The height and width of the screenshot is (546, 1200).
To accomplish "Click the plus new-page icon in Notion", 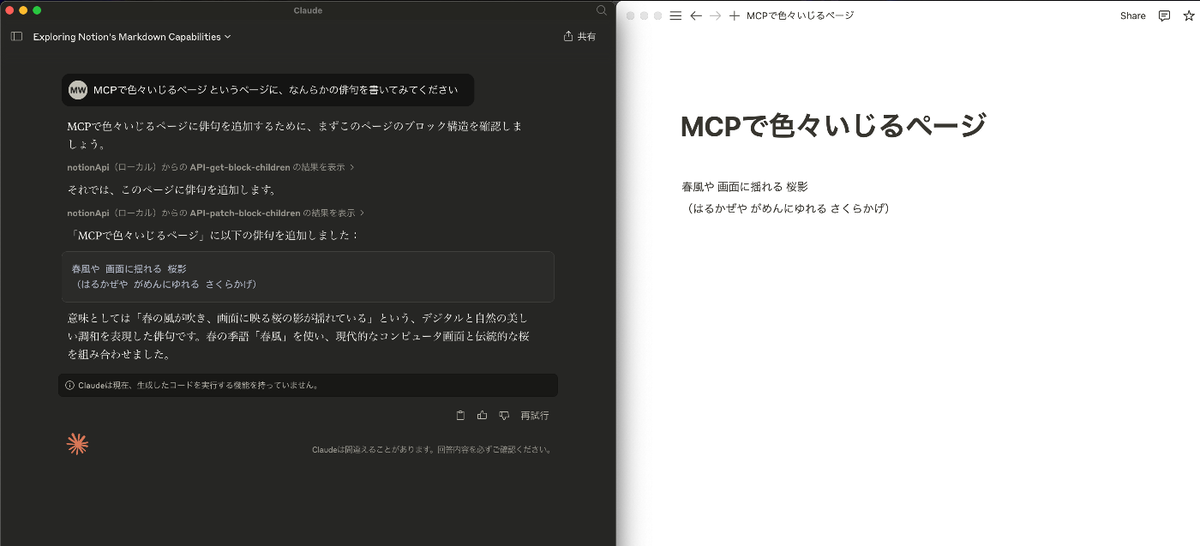I will pos(735,16).
